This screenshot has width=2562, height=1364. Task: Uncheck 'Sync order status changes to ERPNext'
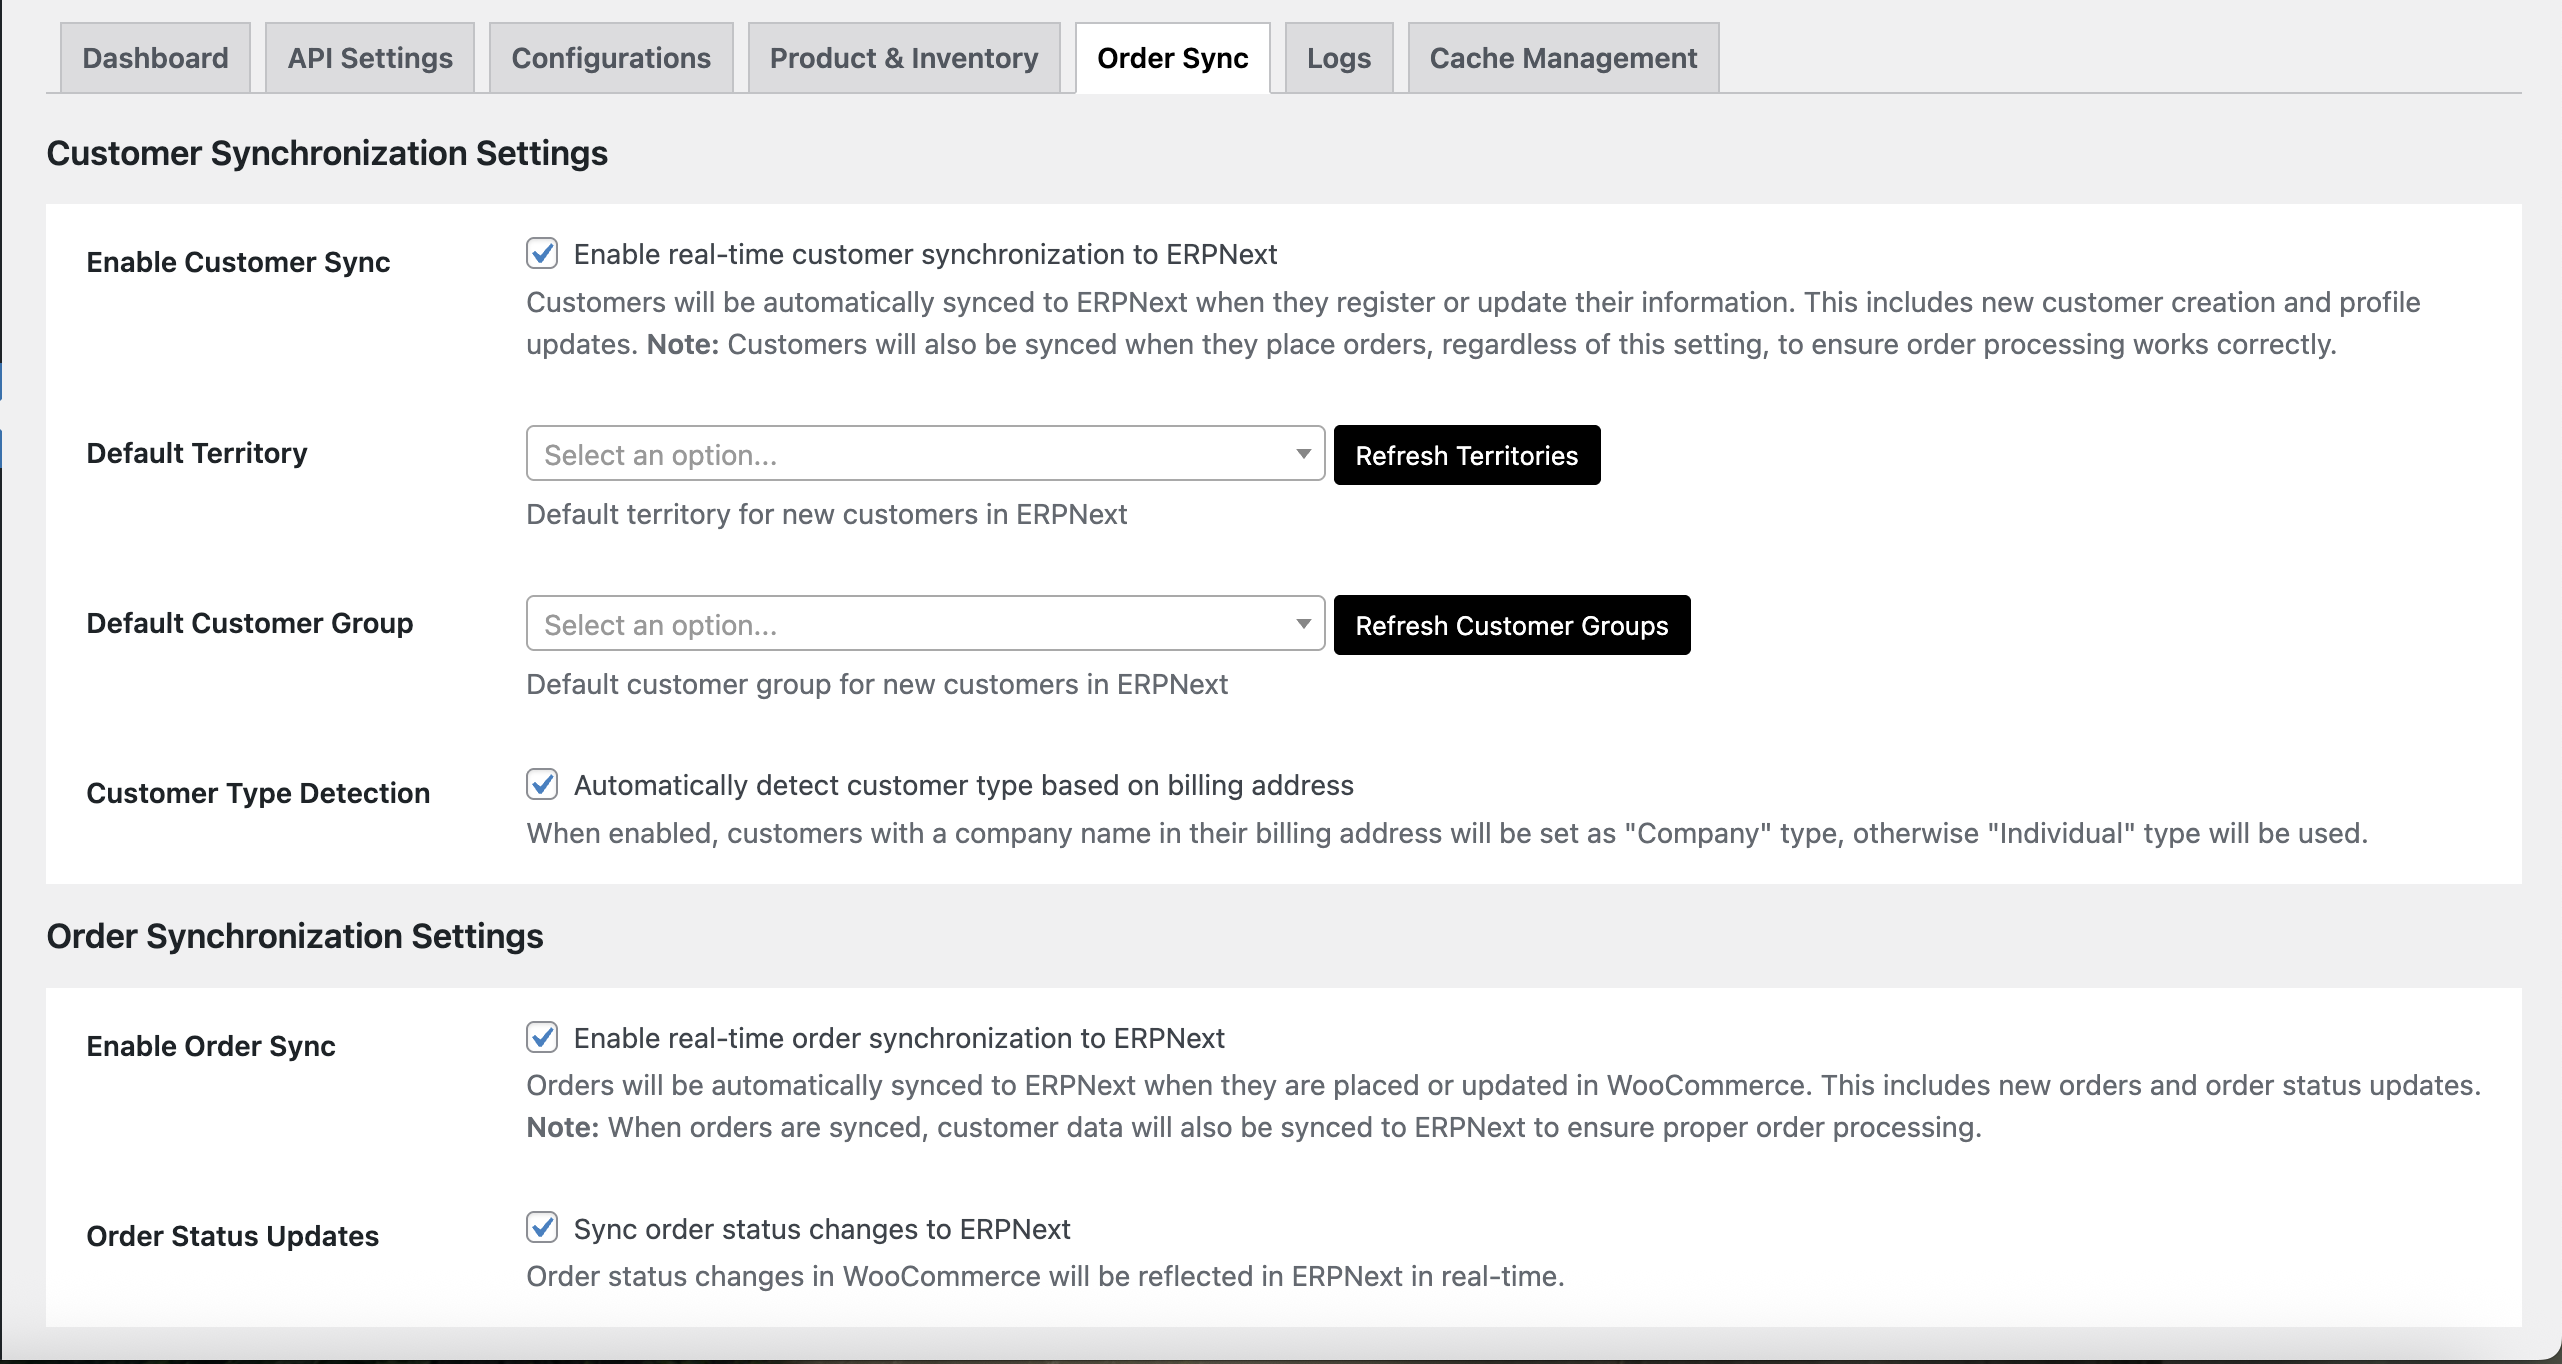[x=542, y=1229]
